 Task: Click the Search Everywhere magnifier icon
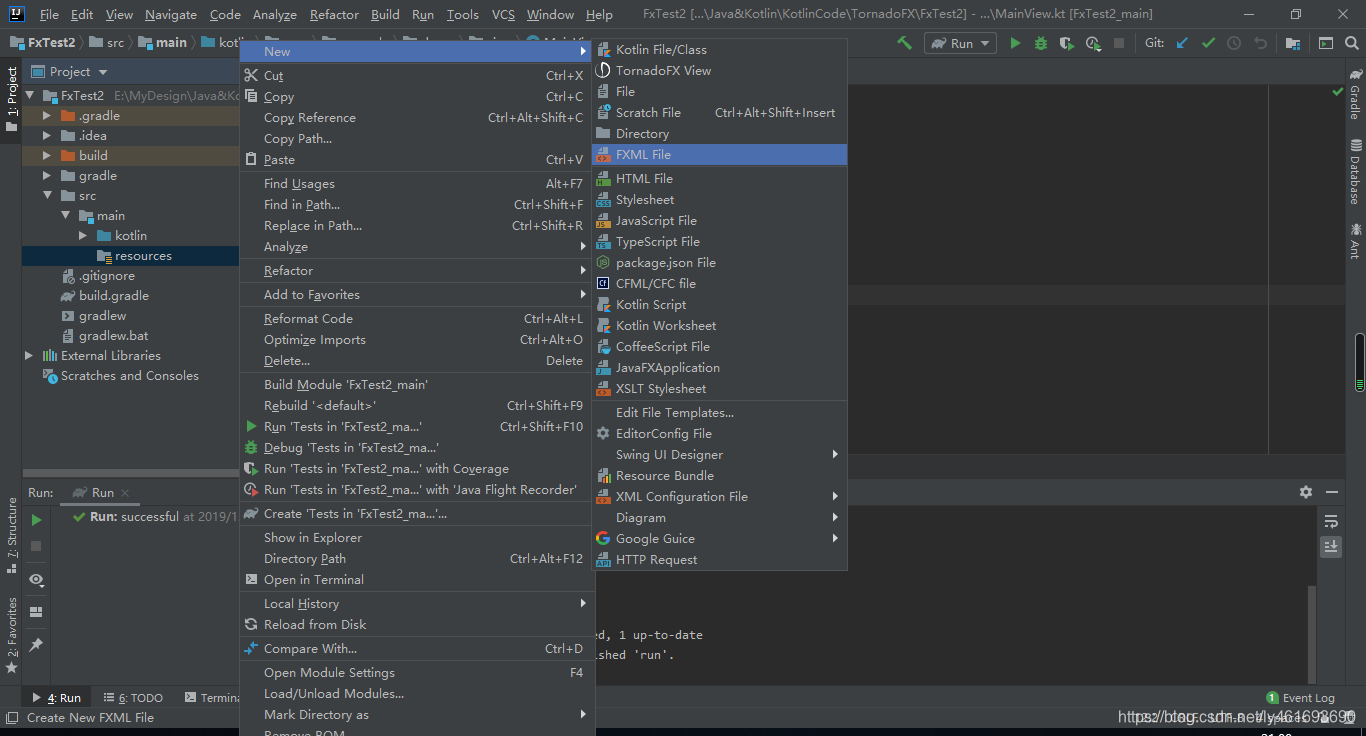coord(1351,43)
